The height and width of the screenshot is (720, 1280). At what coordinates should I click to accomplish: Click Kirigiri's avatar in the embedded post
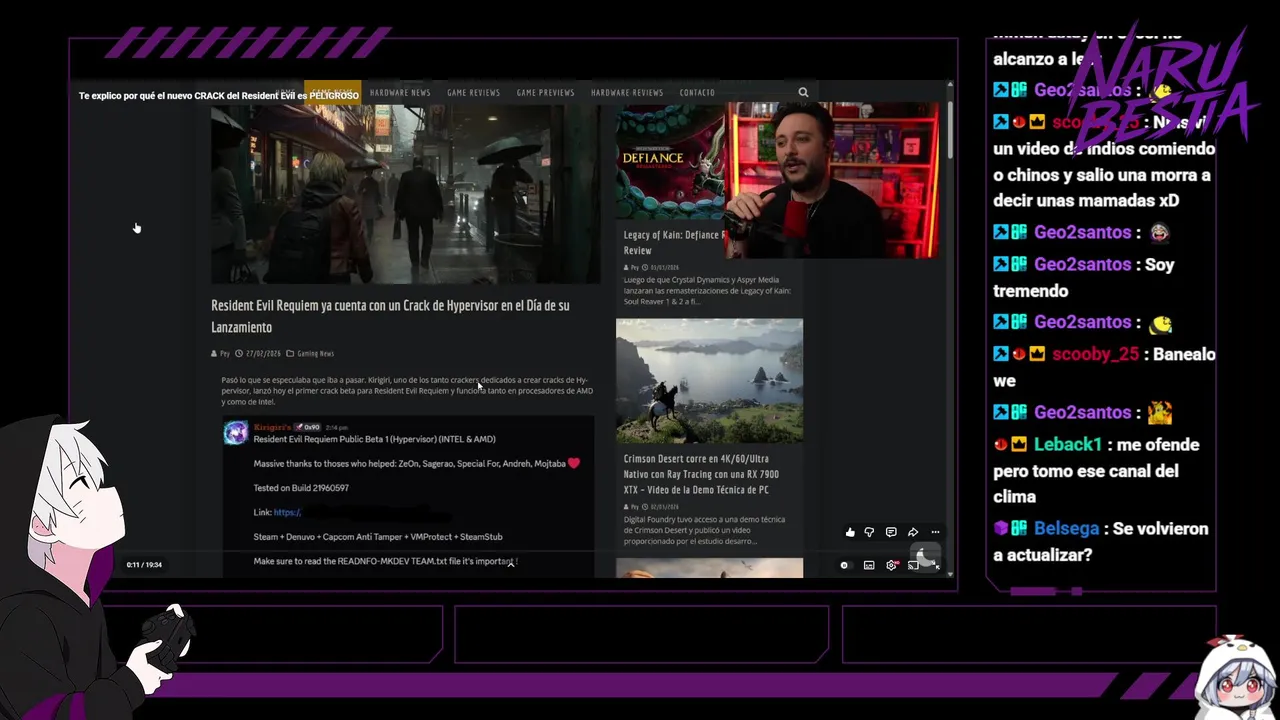pos(236,432)
